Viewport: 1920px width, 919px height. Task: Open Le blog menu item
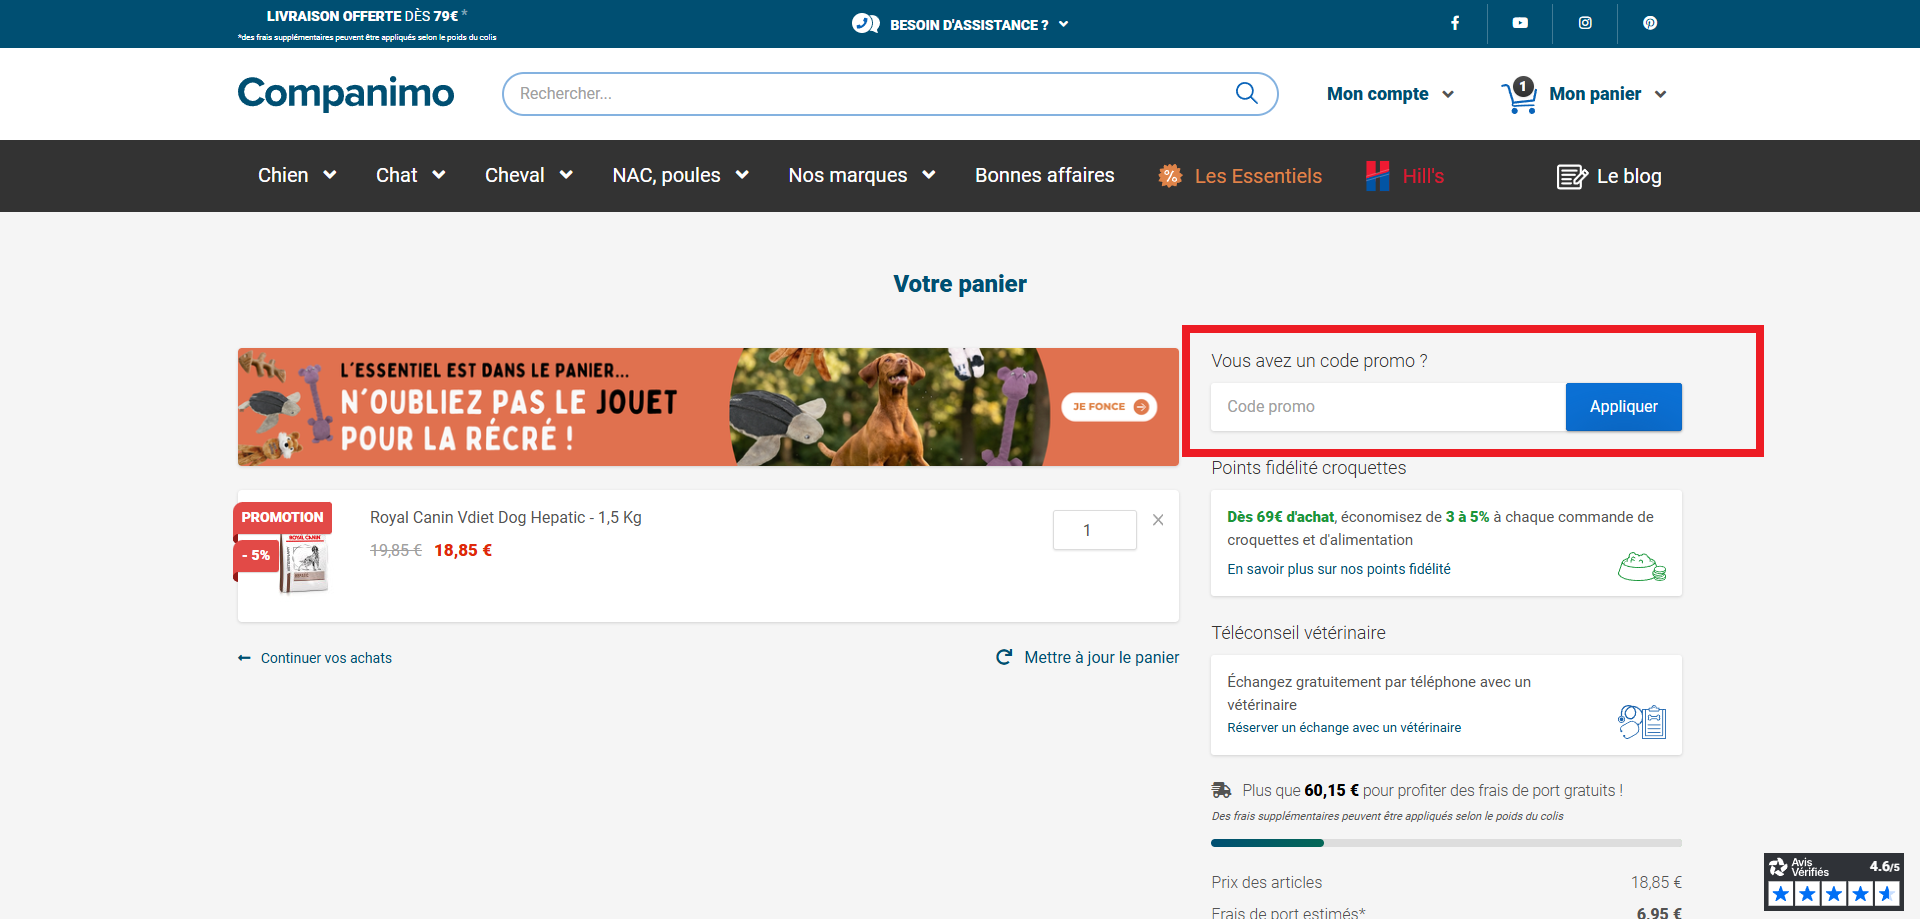coord(1629,176)
